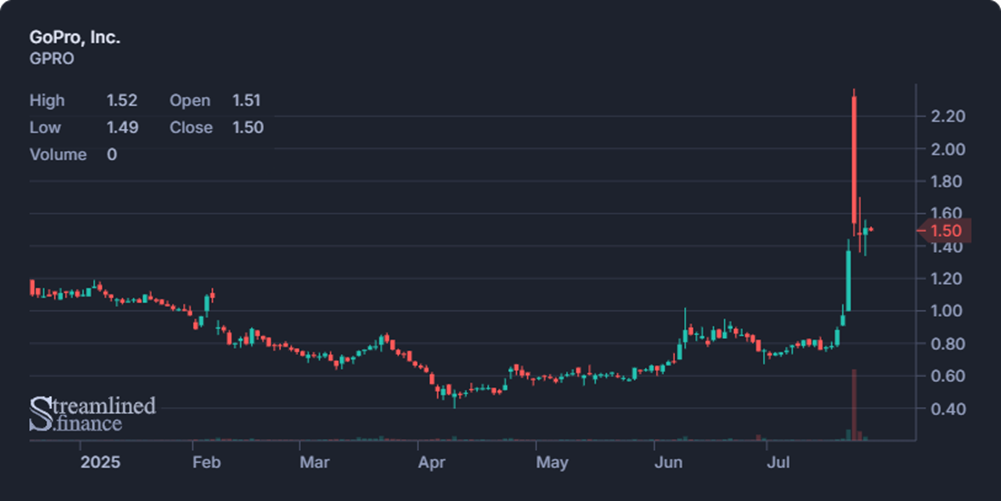Click the 1.20 price axis label

point(947,279)
